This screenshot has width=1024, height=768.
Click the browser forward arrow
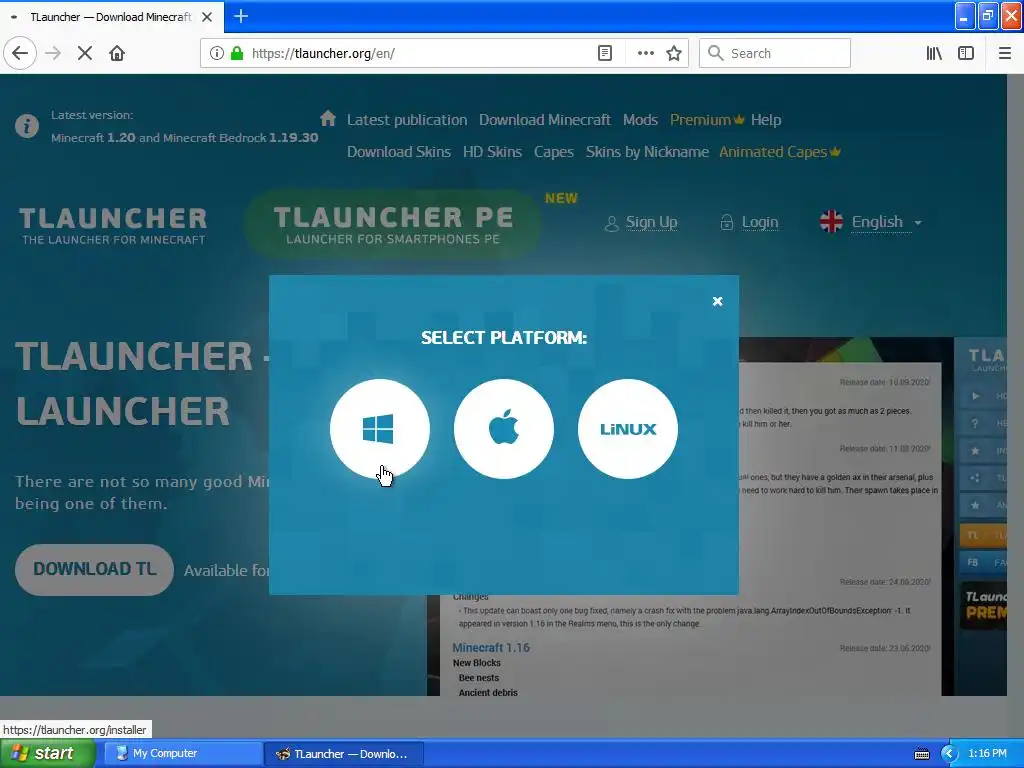click(x=53, y=53)
